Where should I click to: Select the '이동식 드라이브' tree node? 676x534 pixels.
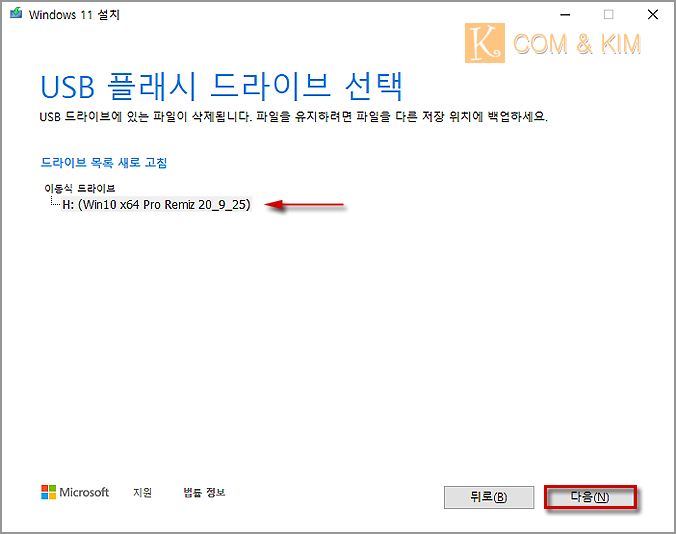pyautogui.click(x=80, y=188)
